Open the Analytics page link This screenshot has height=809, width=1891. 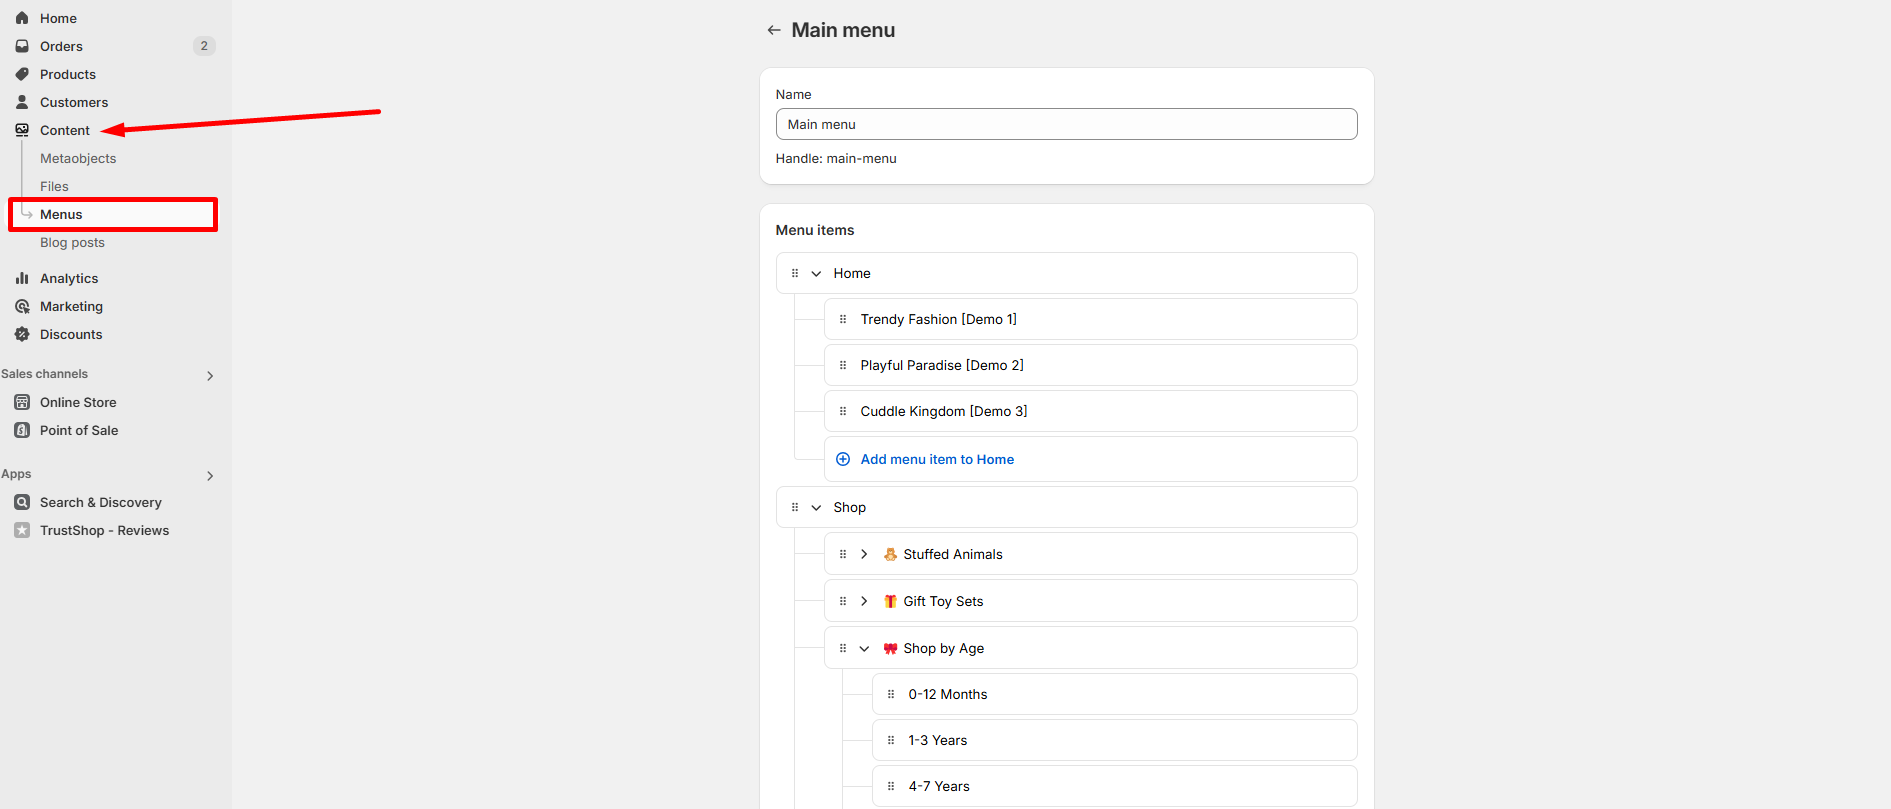coord(69,278)
